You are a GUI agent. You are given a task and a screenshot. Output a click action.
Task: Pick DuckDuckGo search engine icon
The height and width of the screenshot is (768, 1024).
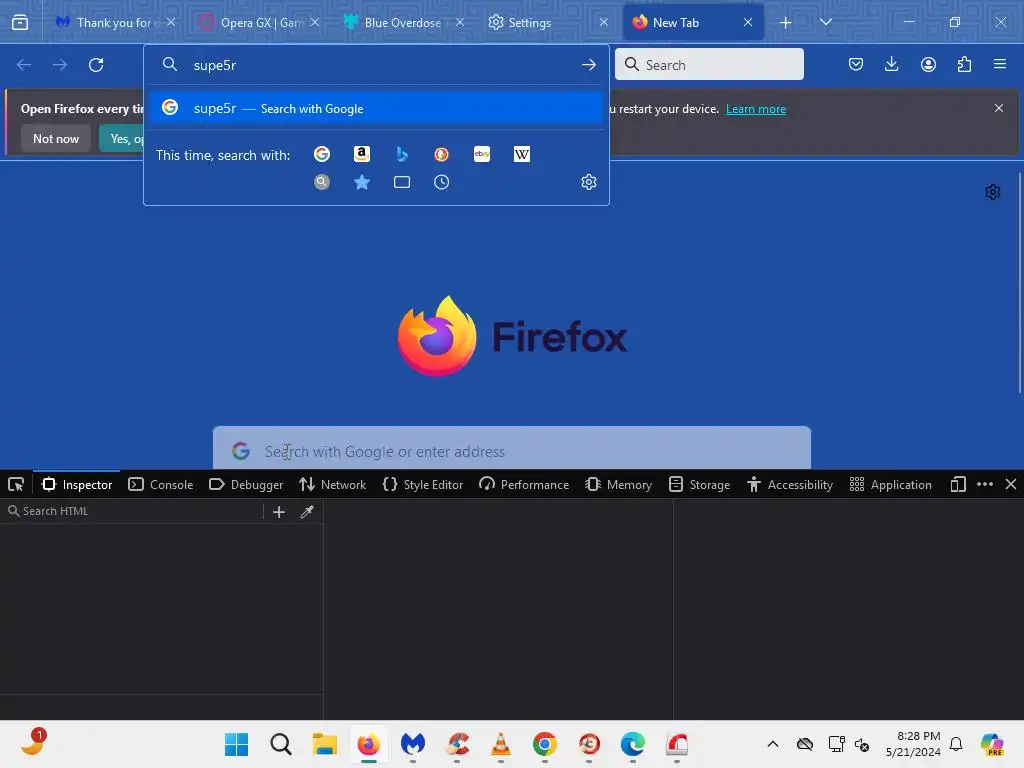click(x=441, y=154)
